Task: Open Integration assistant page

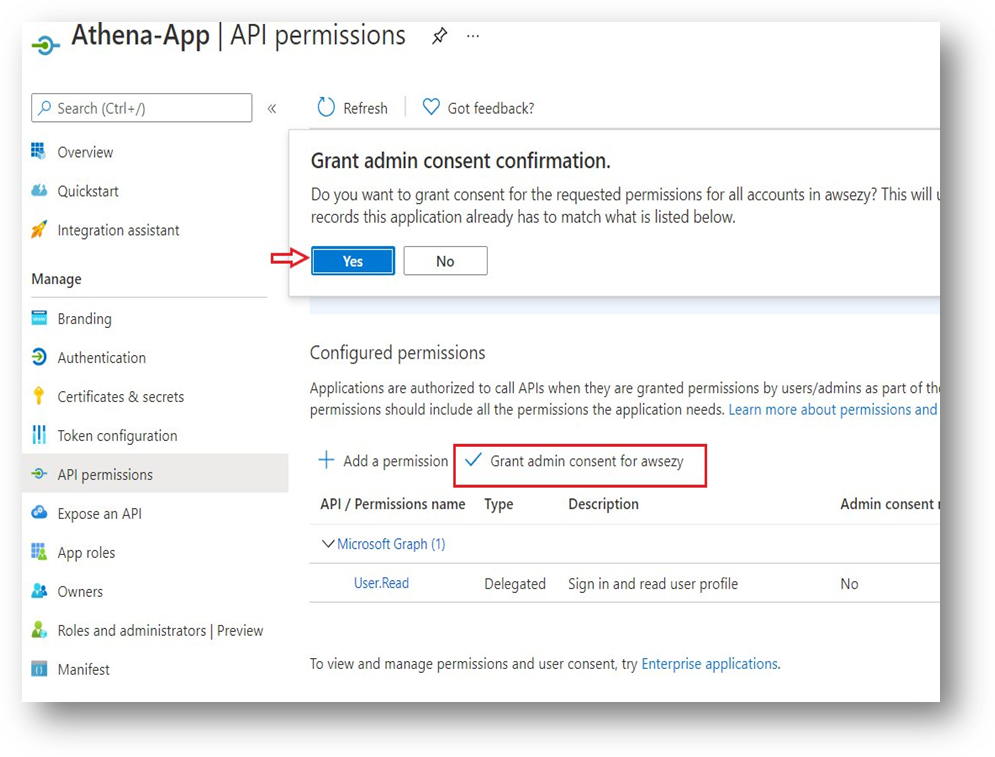Action: (x=118, y=230)
